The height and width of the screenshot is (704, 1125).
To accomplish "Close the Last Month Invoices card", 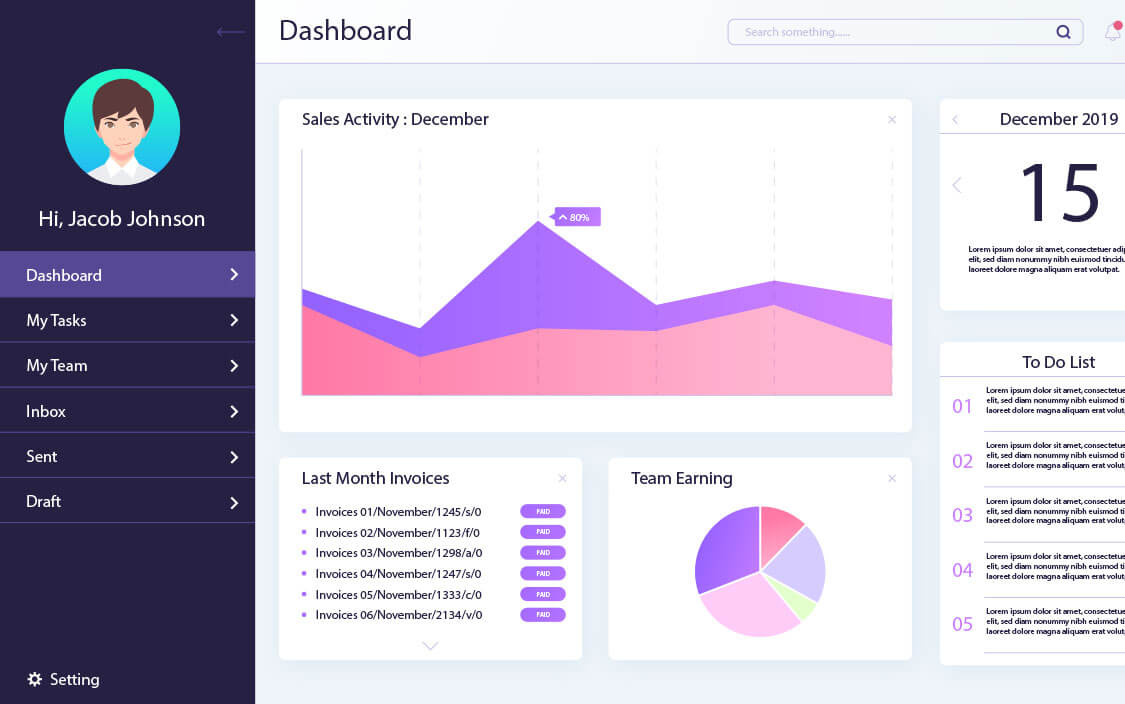I will click(x=562, y=478).
